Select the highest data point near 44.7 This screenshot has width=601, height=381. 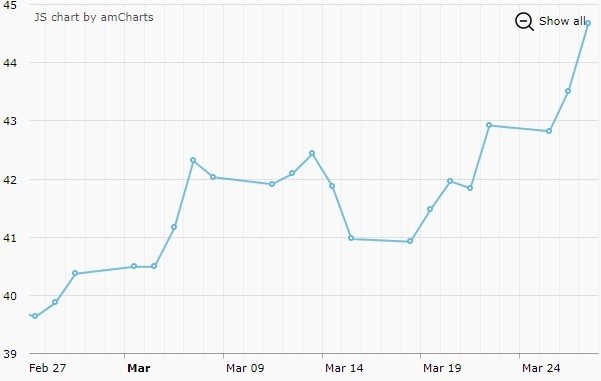588,23
